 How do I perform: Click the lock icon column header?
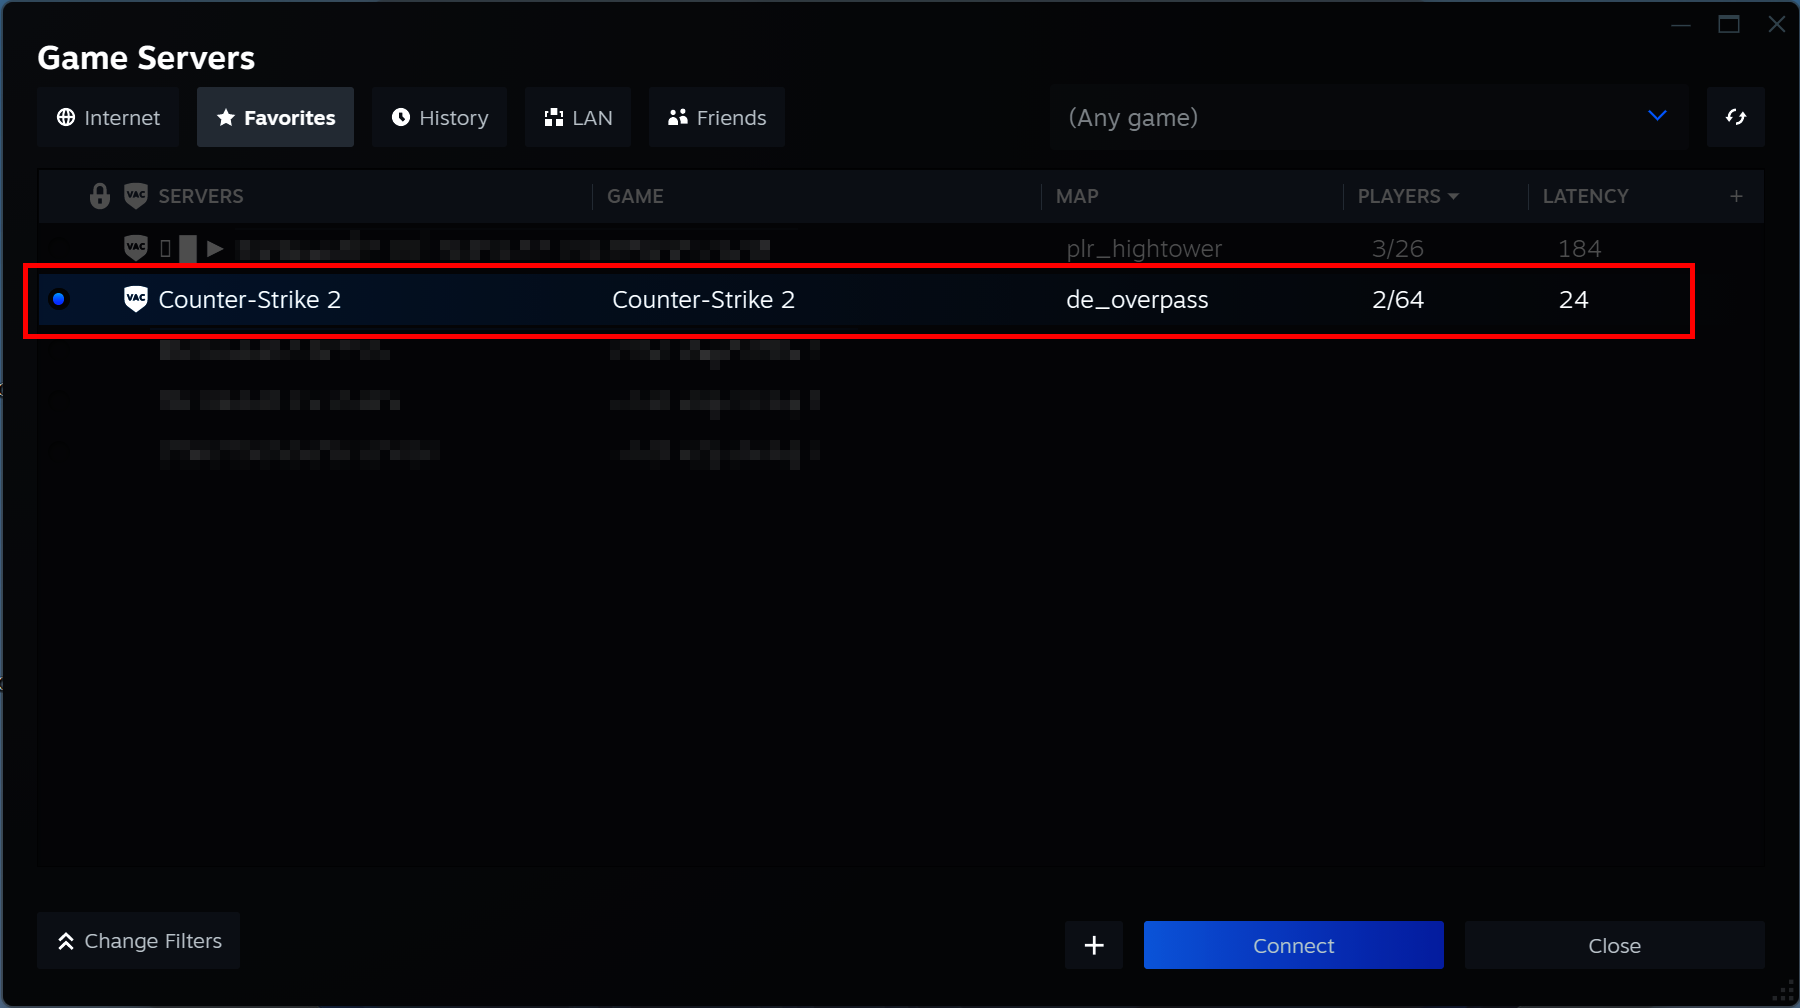pos(98,196)
